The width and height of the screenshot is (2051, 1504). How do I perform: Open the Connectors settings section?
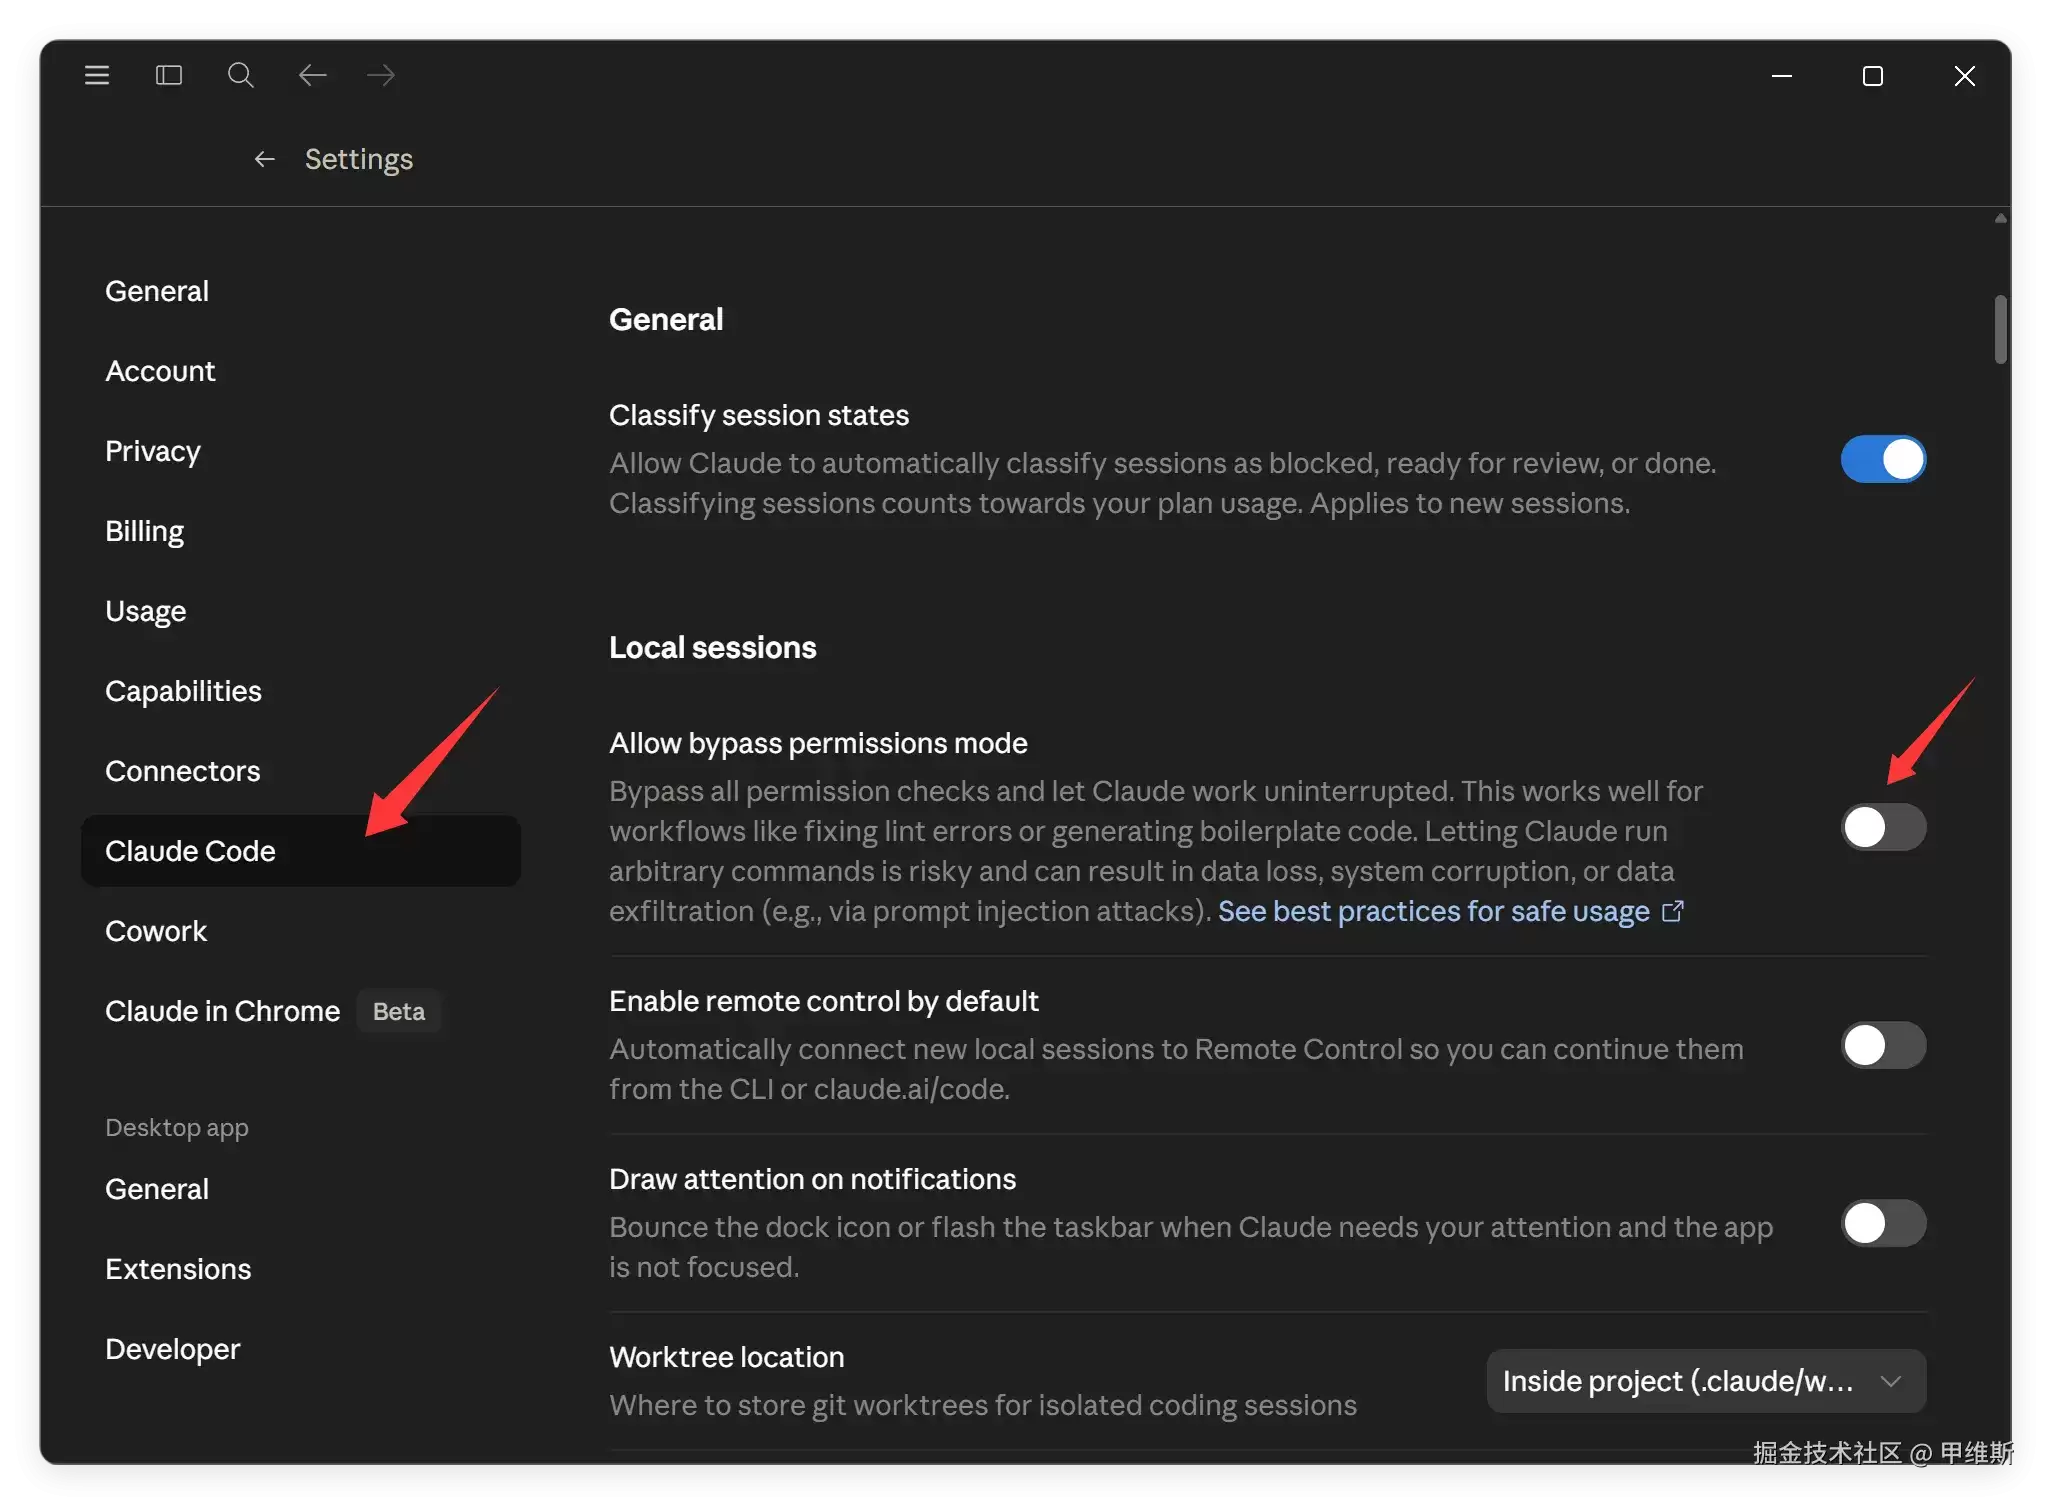[x=300, y=771]
